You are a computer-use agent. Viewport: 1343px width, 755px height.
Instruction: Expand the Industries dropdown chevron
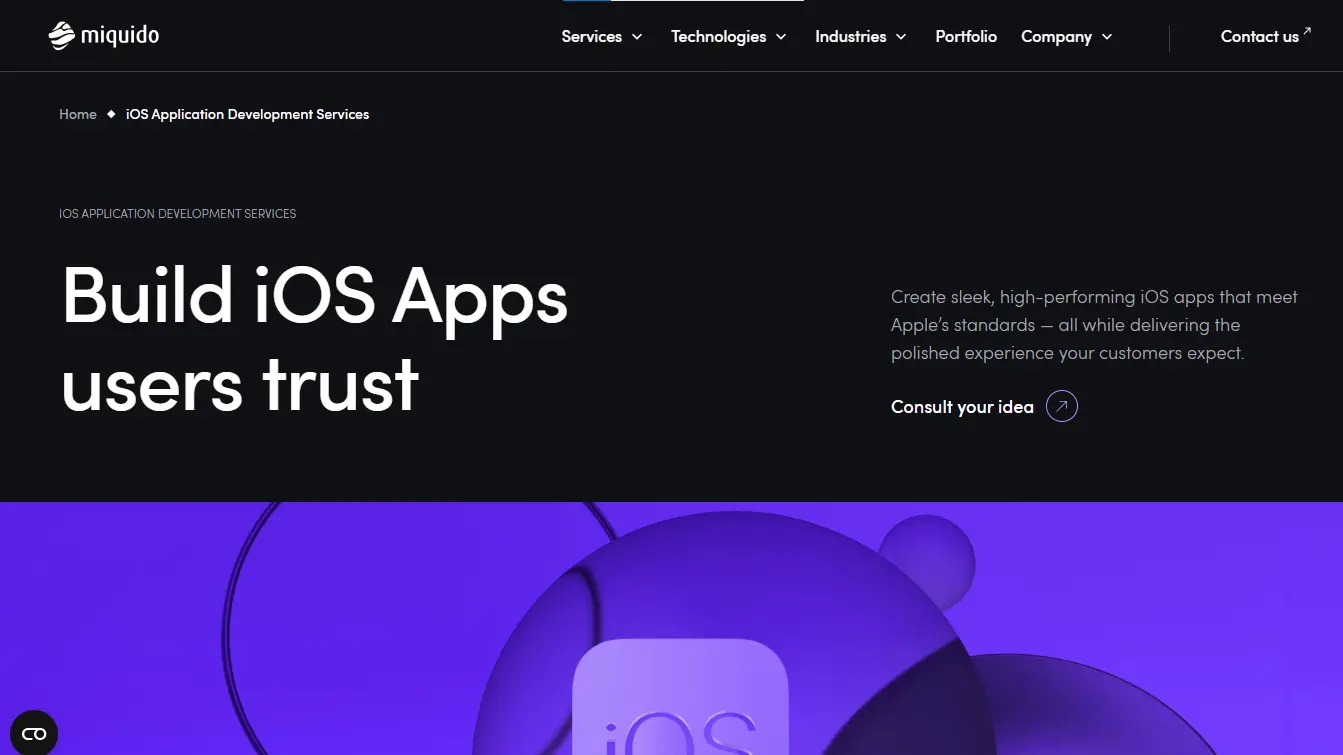(x=901, y=37)
